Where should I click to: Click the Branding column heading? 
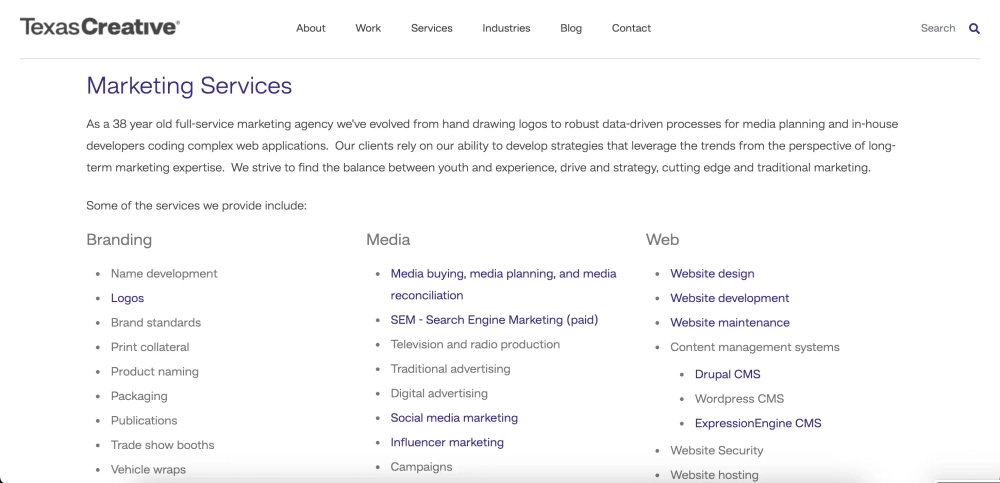coord(119,240)
